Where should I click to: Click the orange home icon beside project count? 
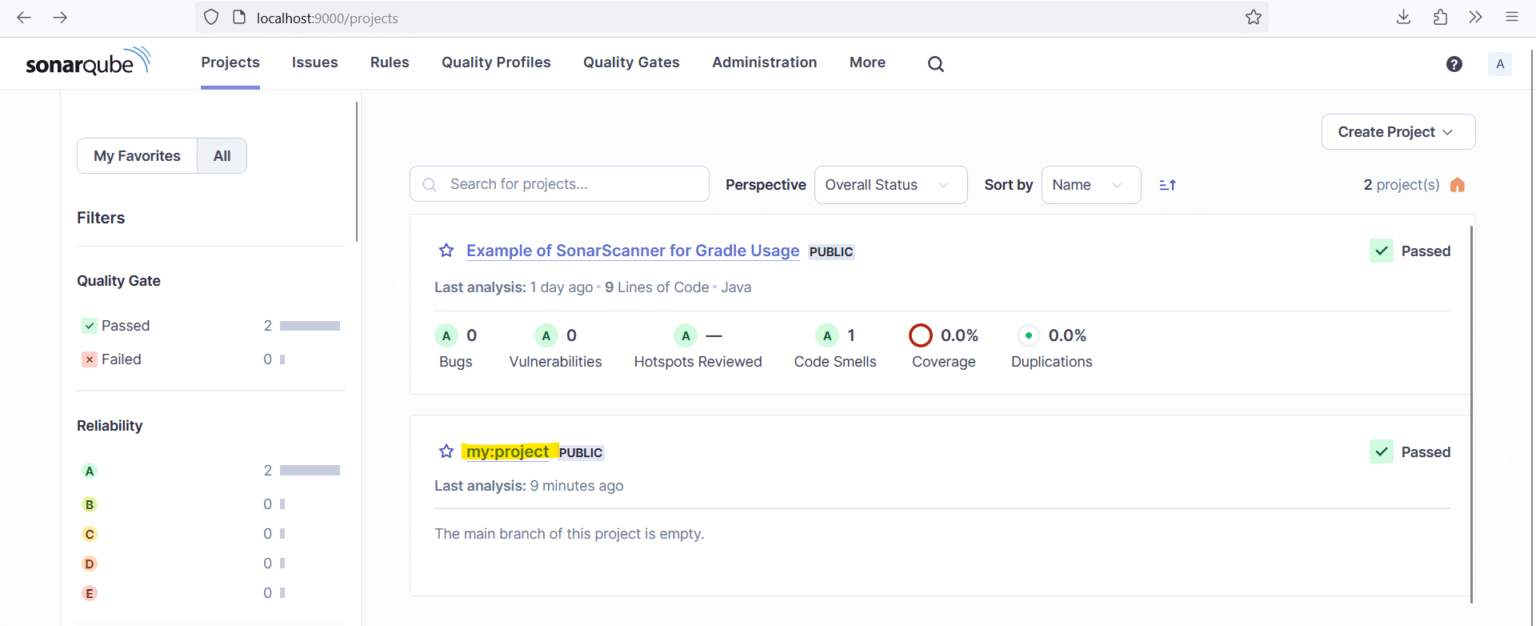[x=1457, y=185]
